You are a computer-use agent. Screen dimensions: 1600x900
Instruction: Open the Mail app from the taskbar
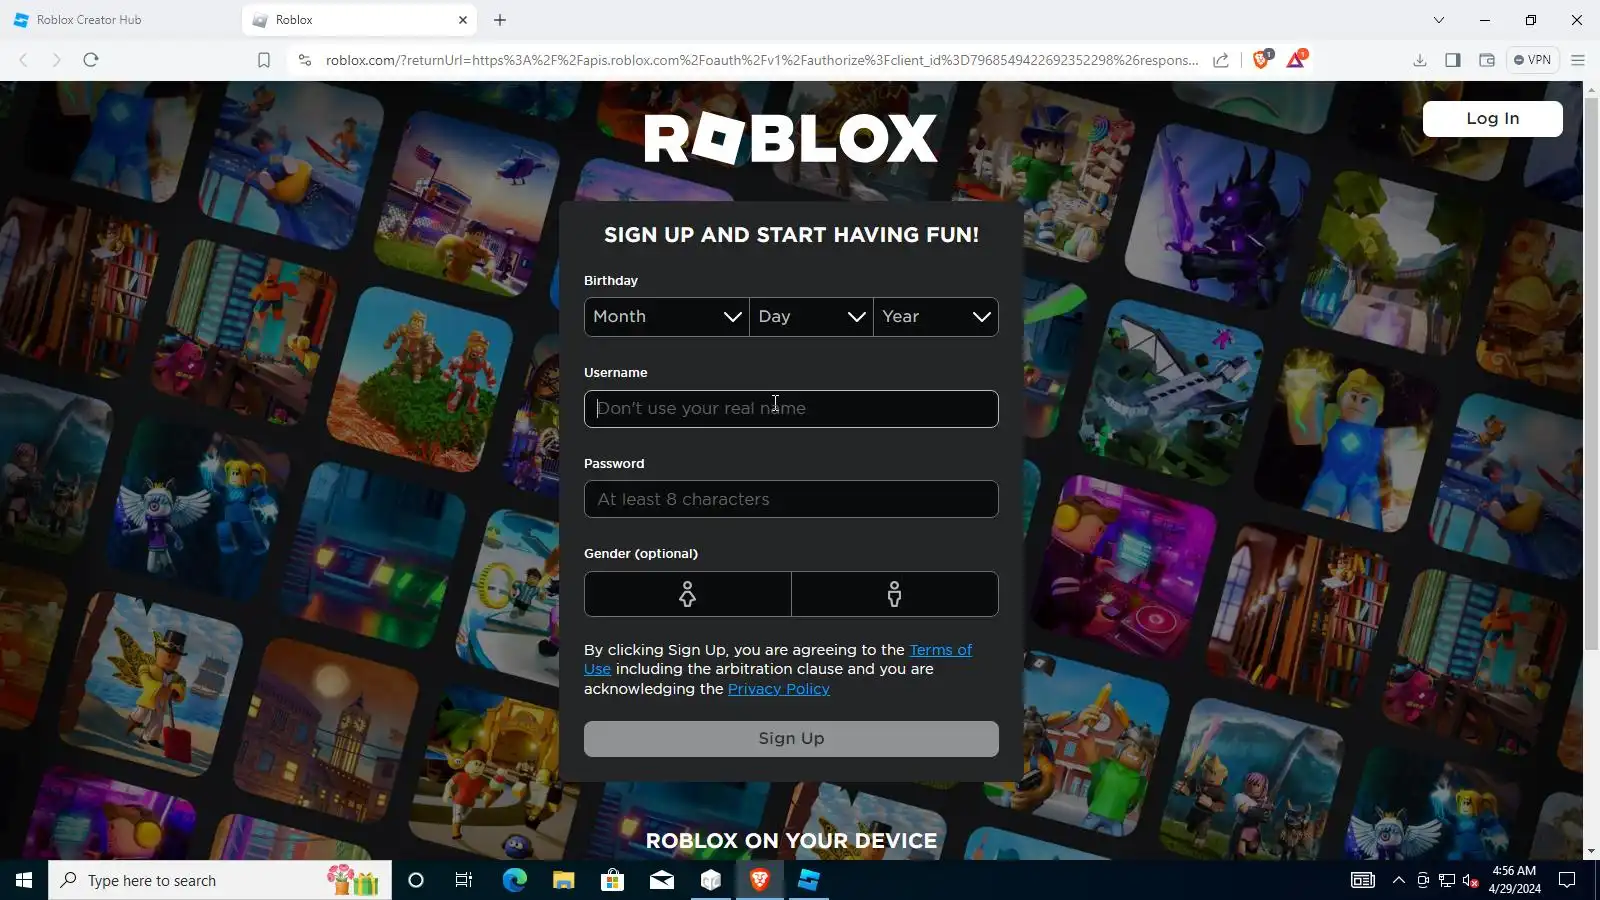(662, 880)
